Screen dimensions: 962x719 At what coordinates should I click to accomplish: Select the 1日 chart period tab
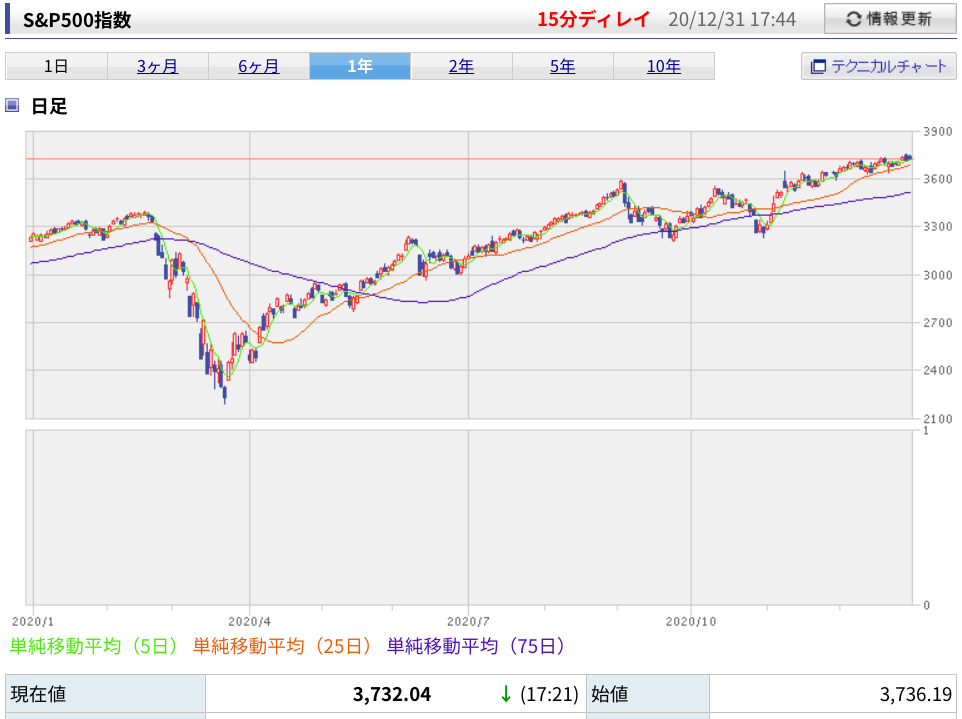pyautogui.click(x=56, y=66)
